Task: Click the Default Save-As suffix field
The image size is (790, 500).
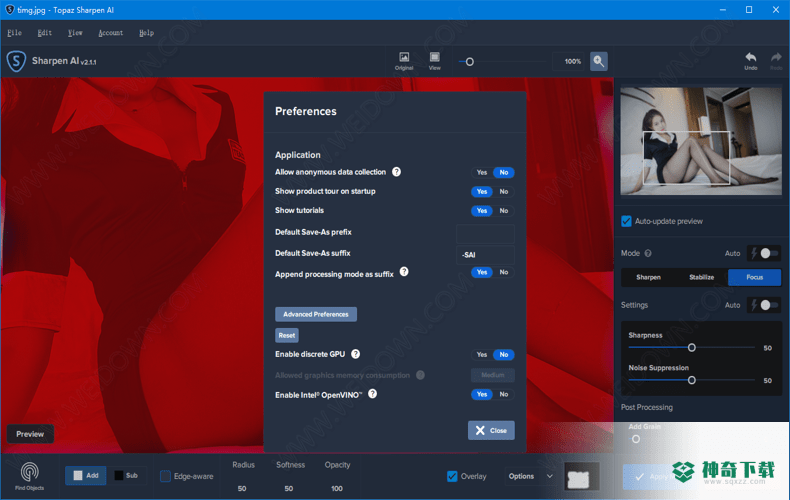Action: coord(485,255)
